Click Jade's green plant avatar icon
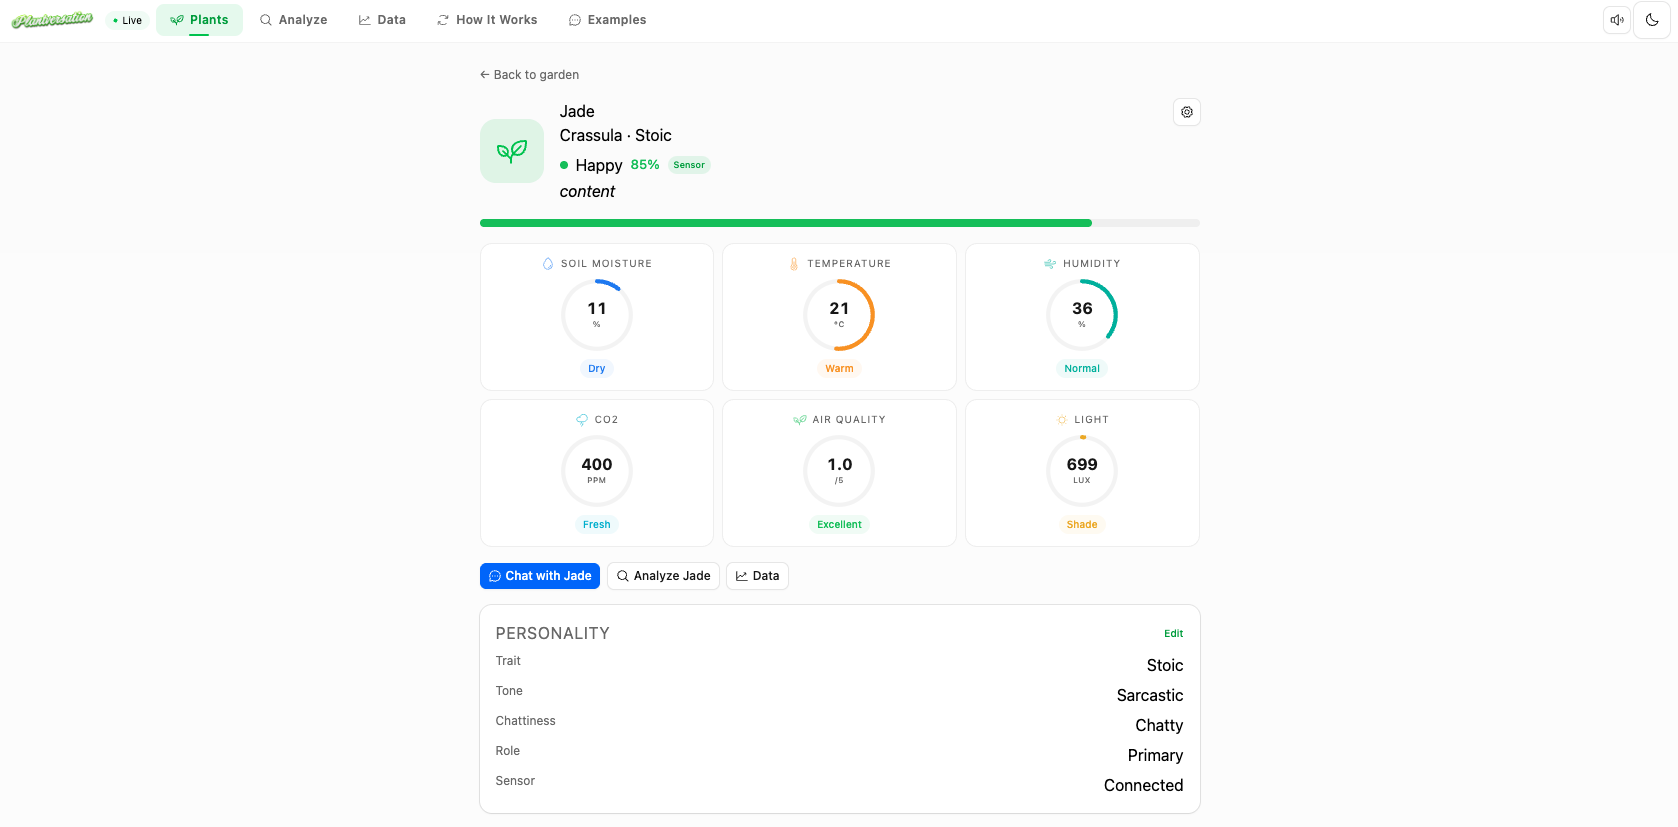 click(x=512, y=151)
